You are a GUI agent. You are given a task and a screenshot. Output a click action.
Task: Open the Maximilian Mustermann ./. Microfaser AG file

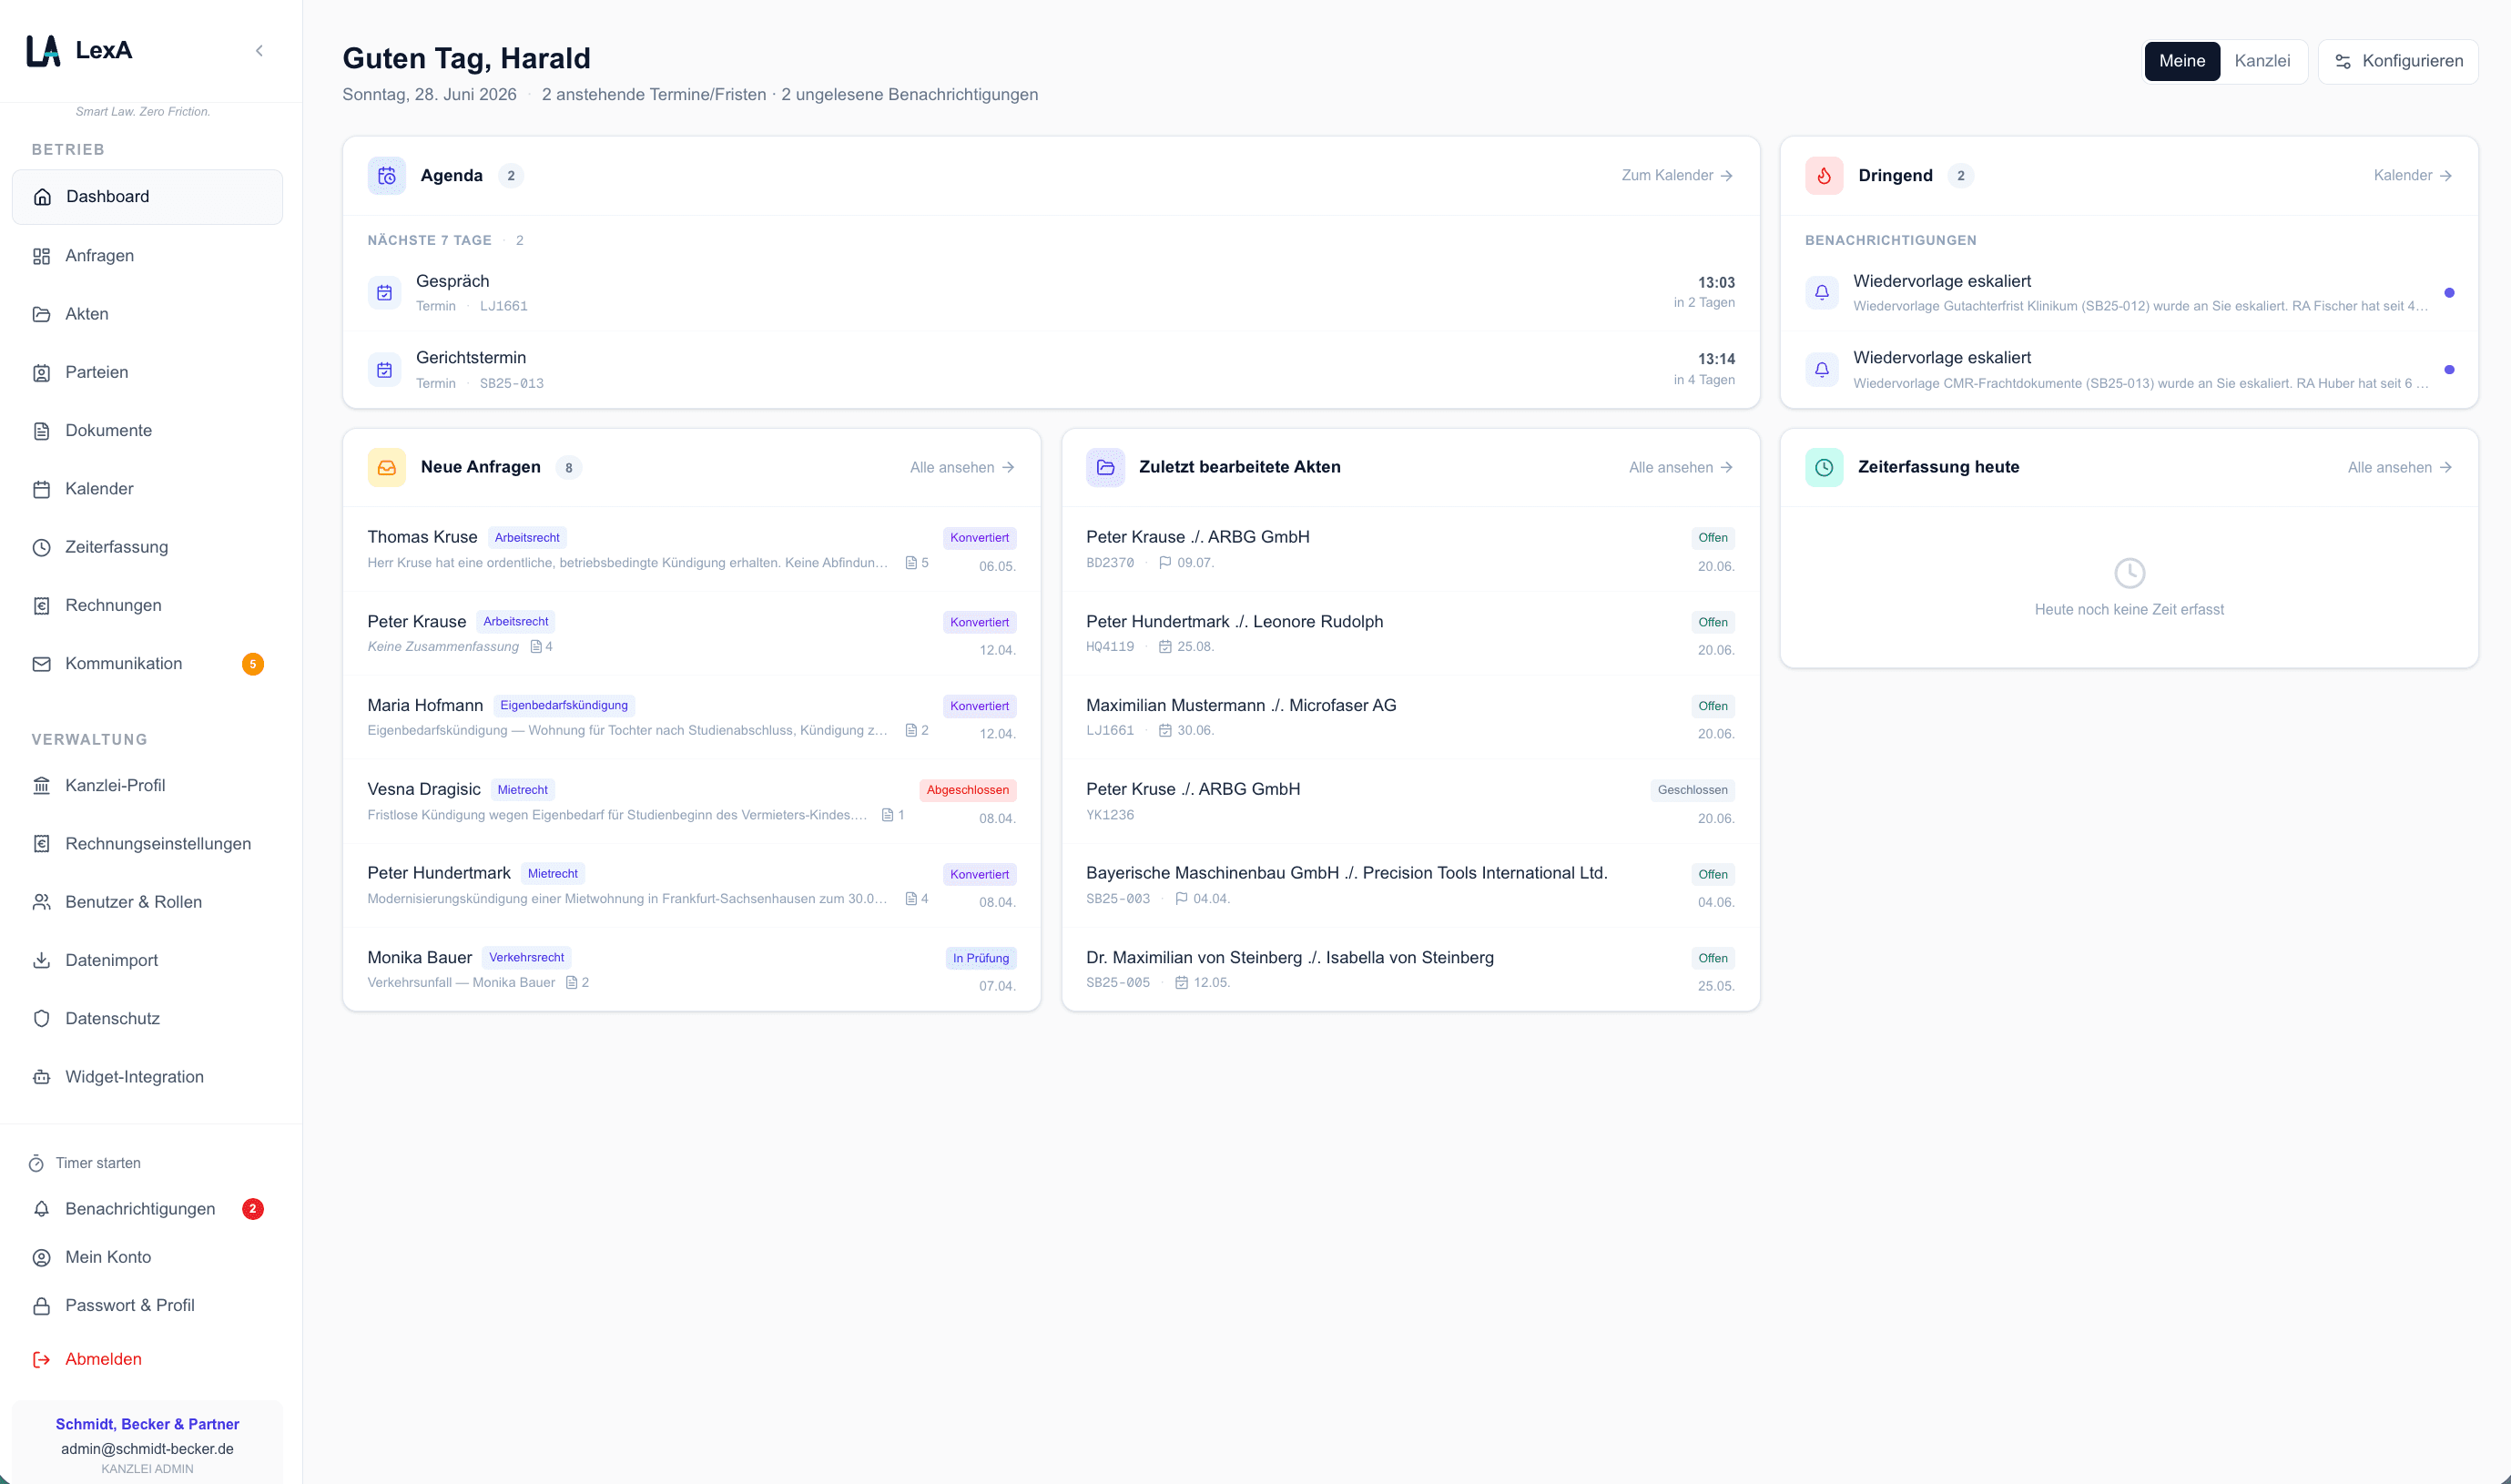(1410, 718)
